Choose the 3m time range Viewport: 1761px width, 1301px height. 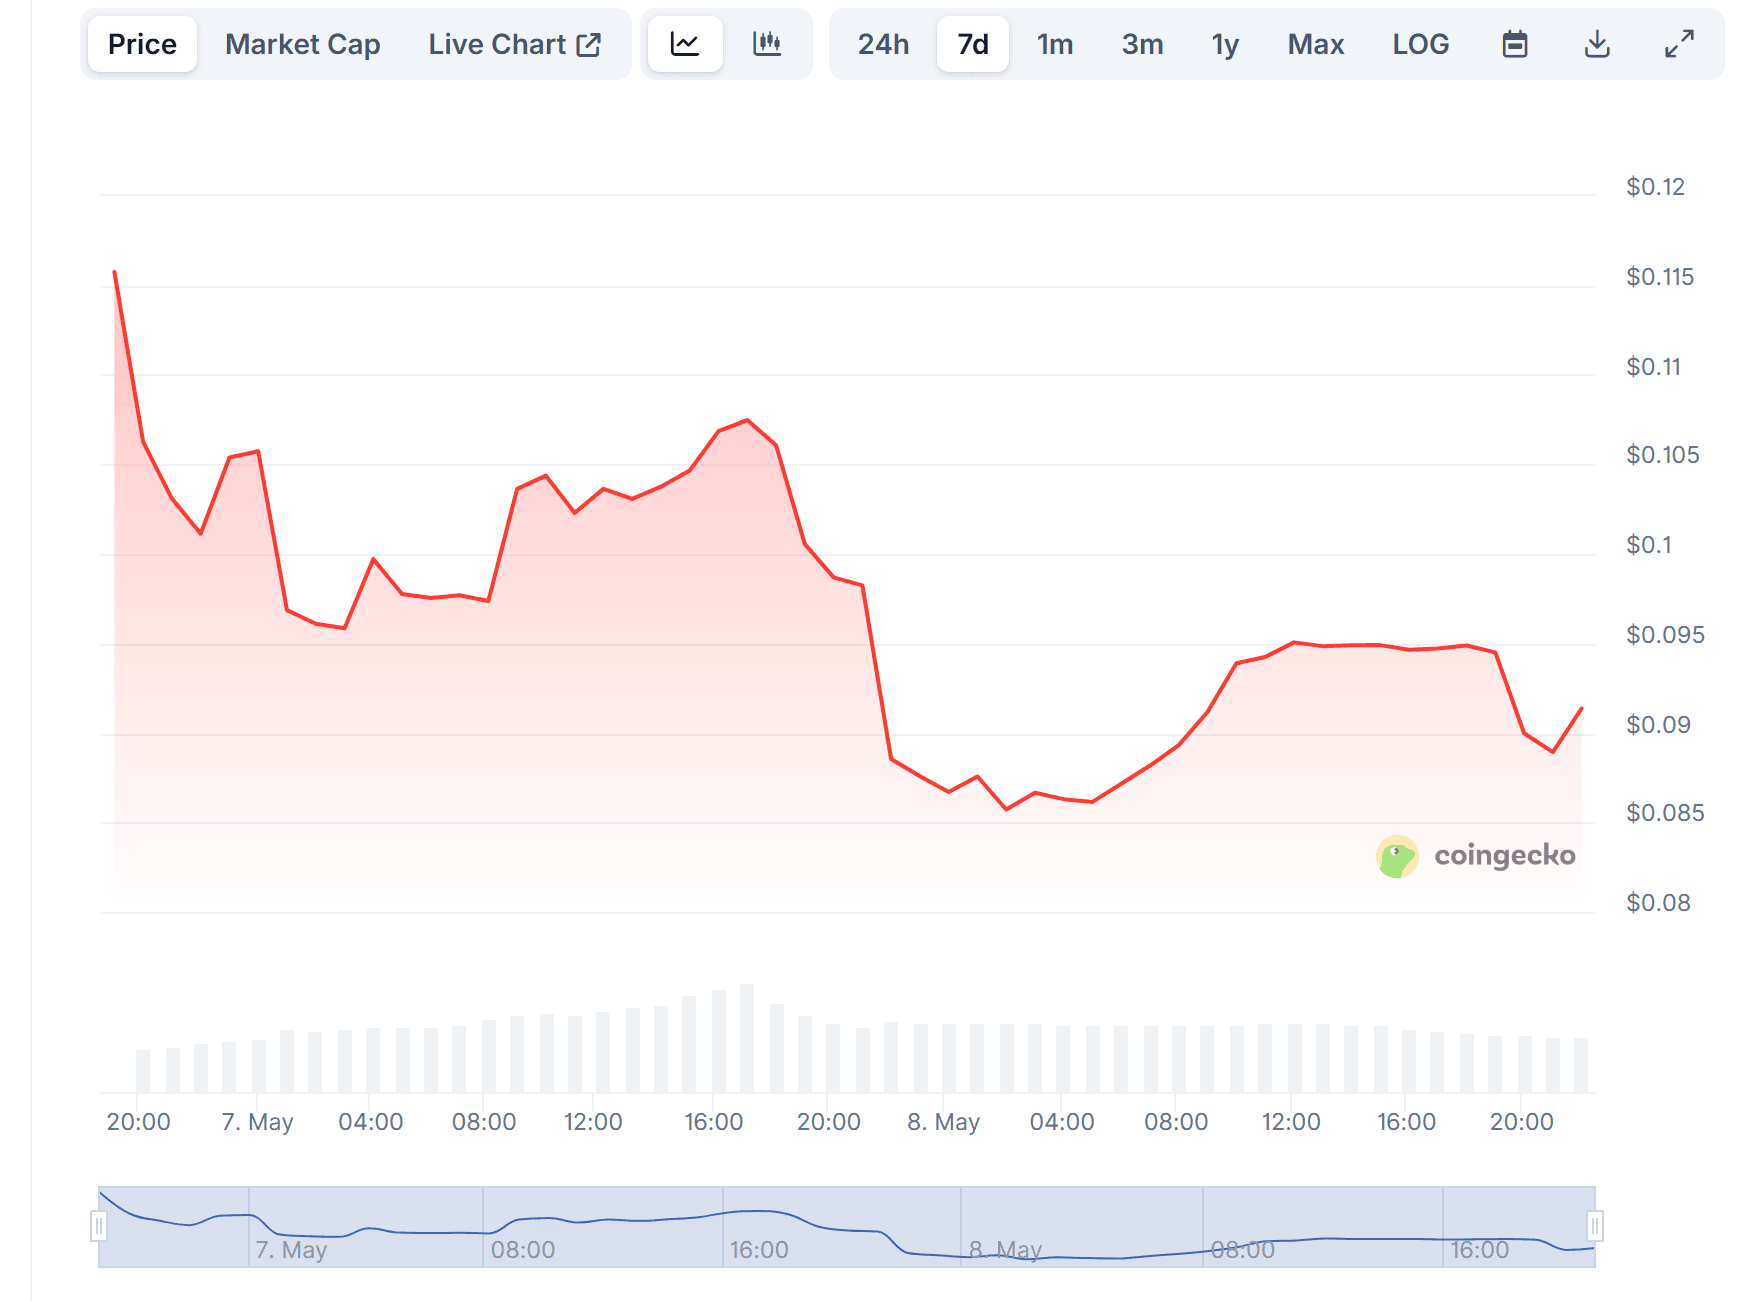(x=1142, y=44)
